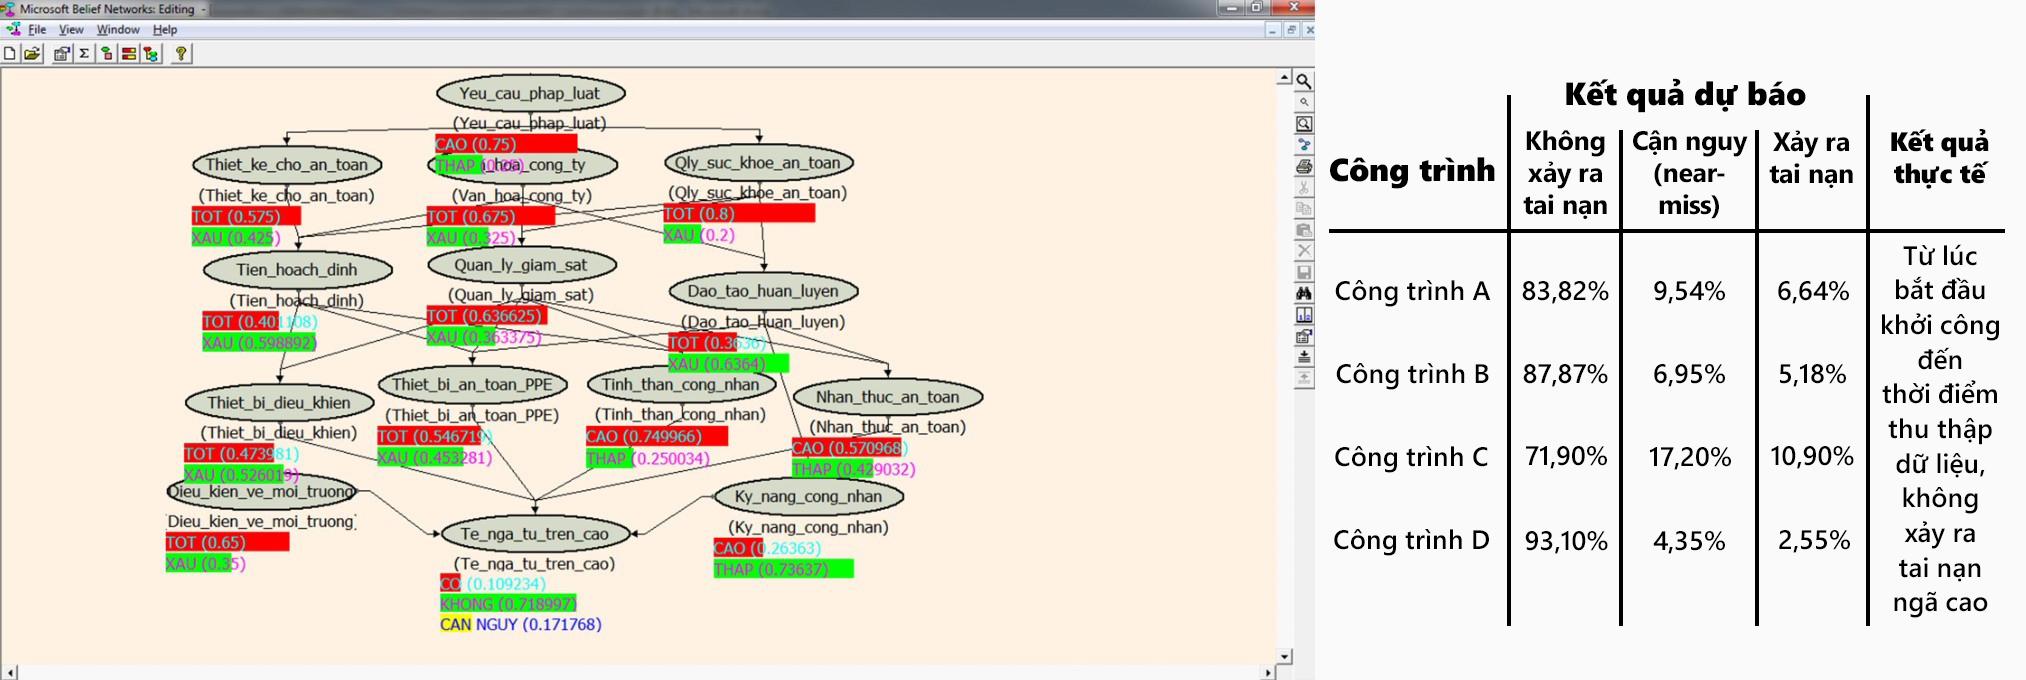Click the horizontal scrollbar left arrow
The width and height of the screenshot is (2026, 680).
[x=10, y=673]
